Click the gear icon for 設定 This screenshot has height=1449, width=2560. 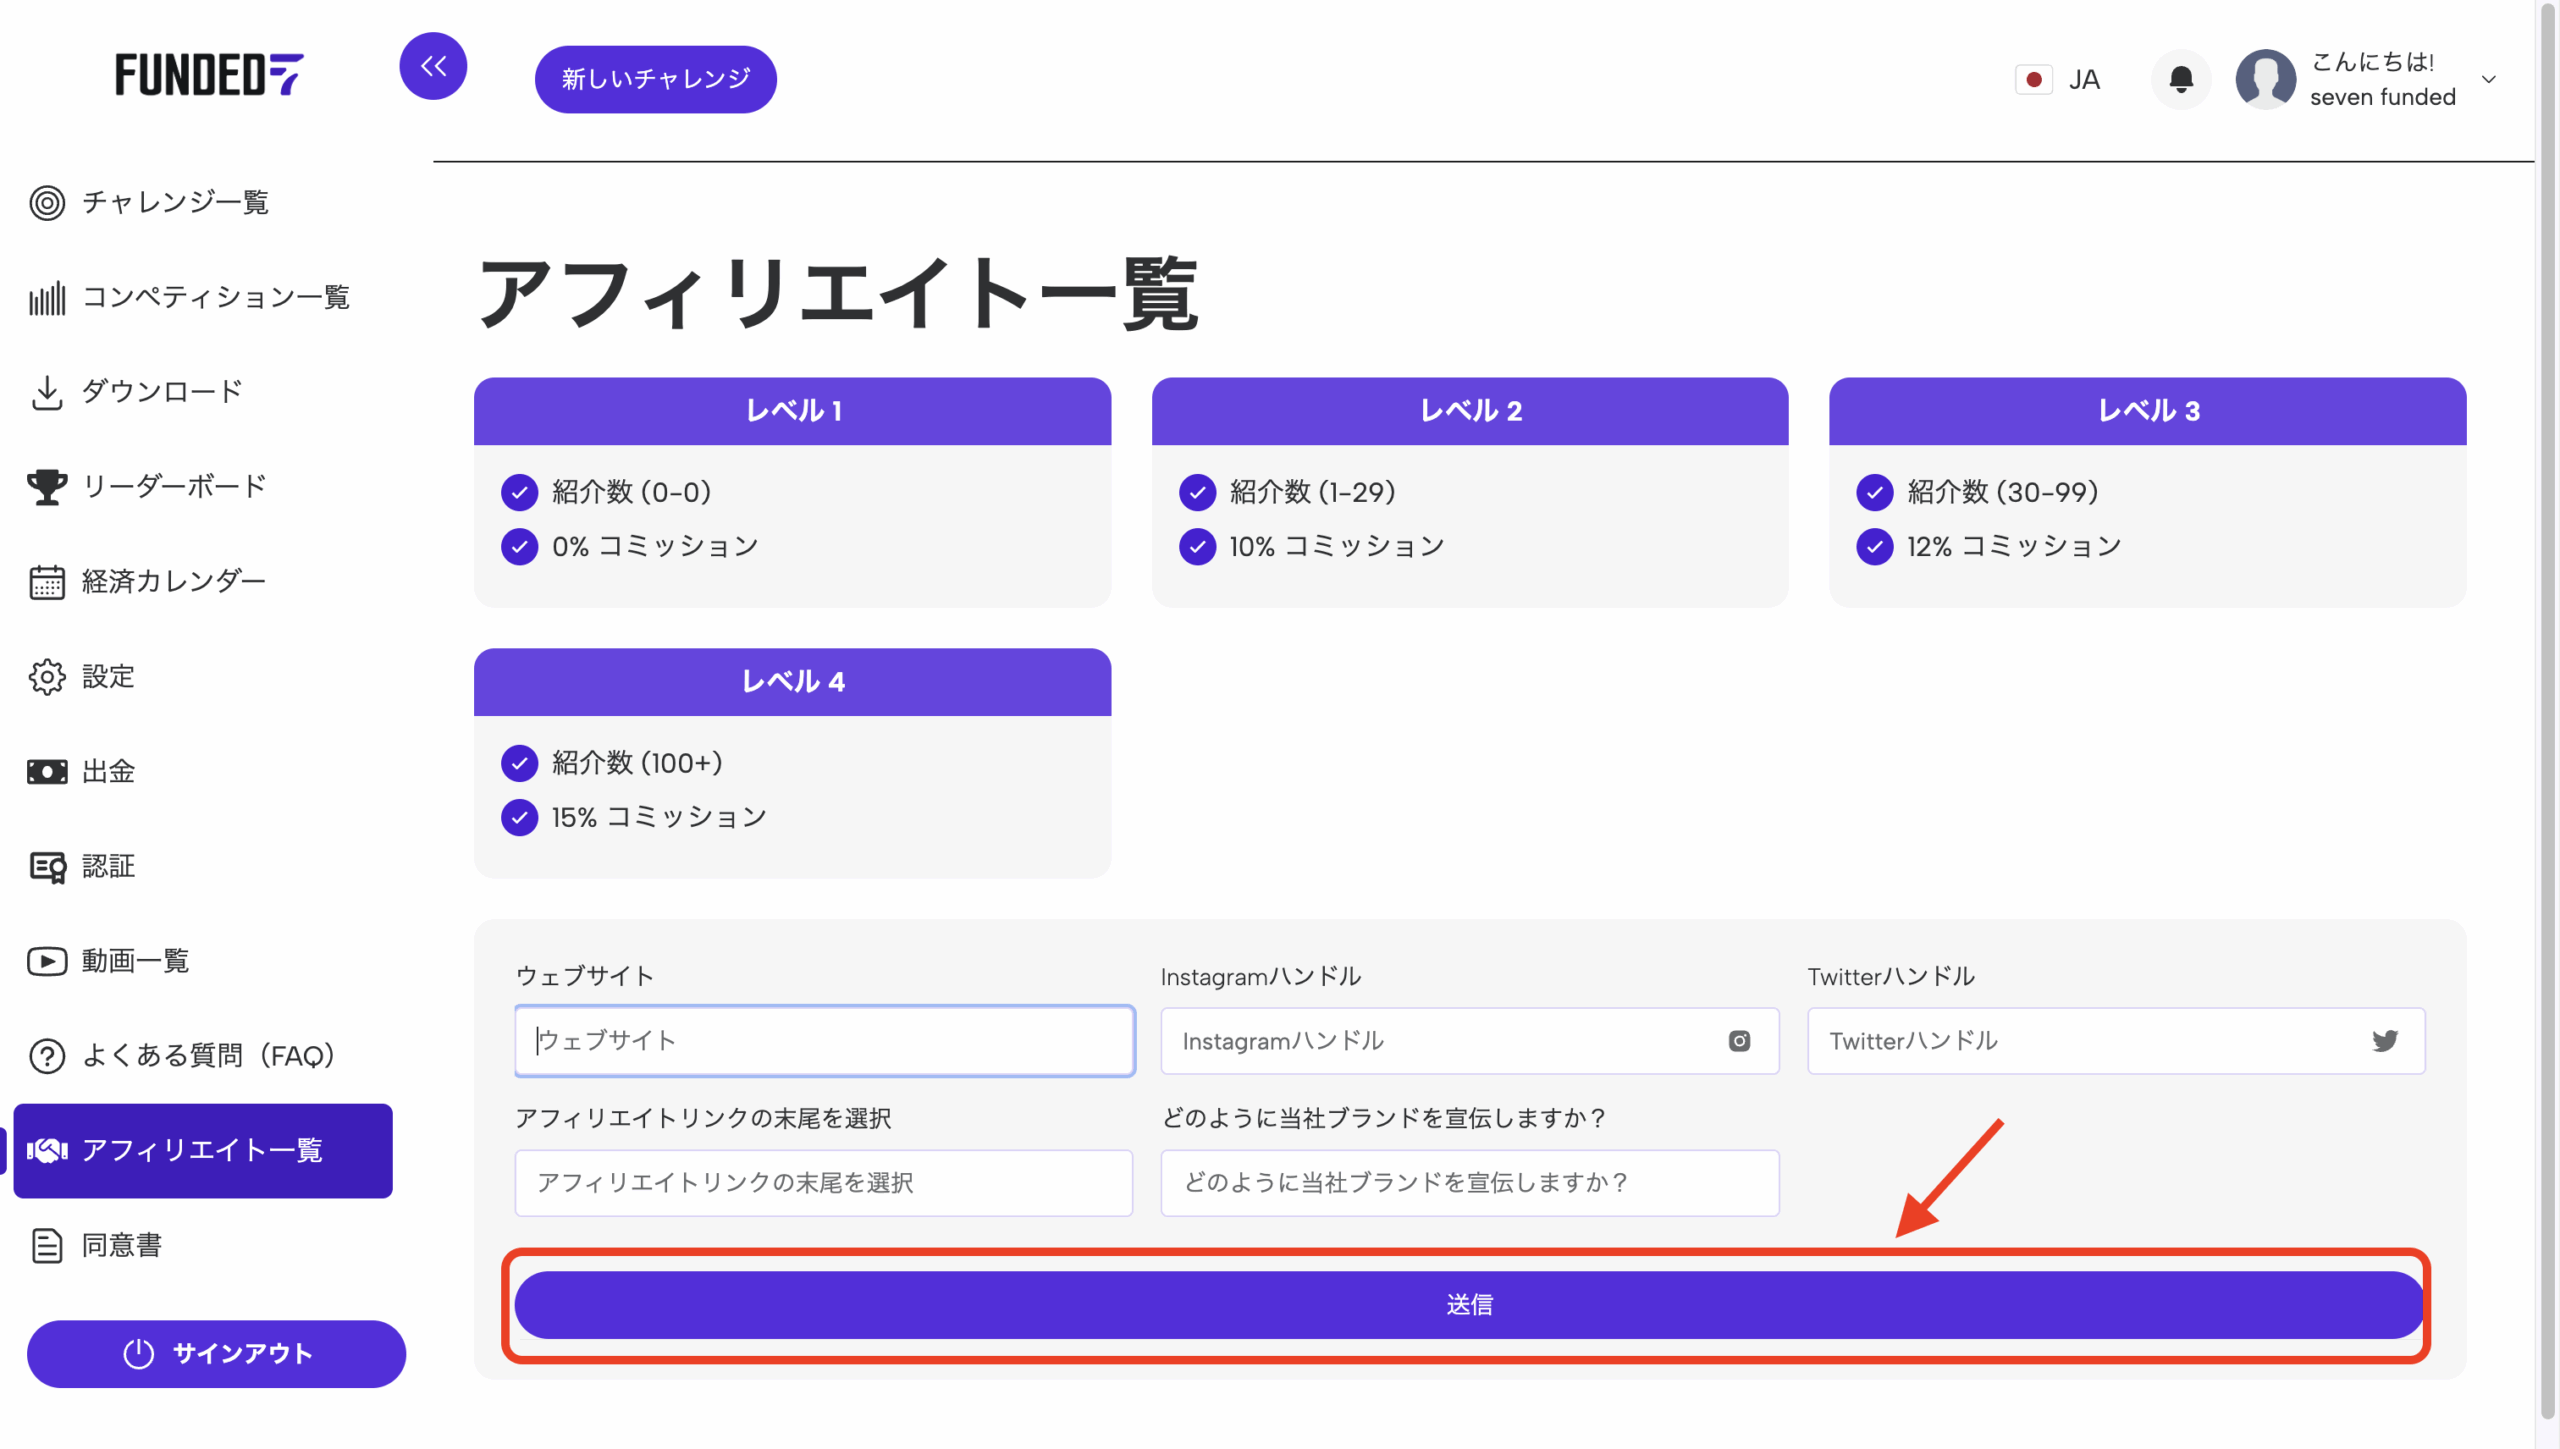click(x=47, y=677)
